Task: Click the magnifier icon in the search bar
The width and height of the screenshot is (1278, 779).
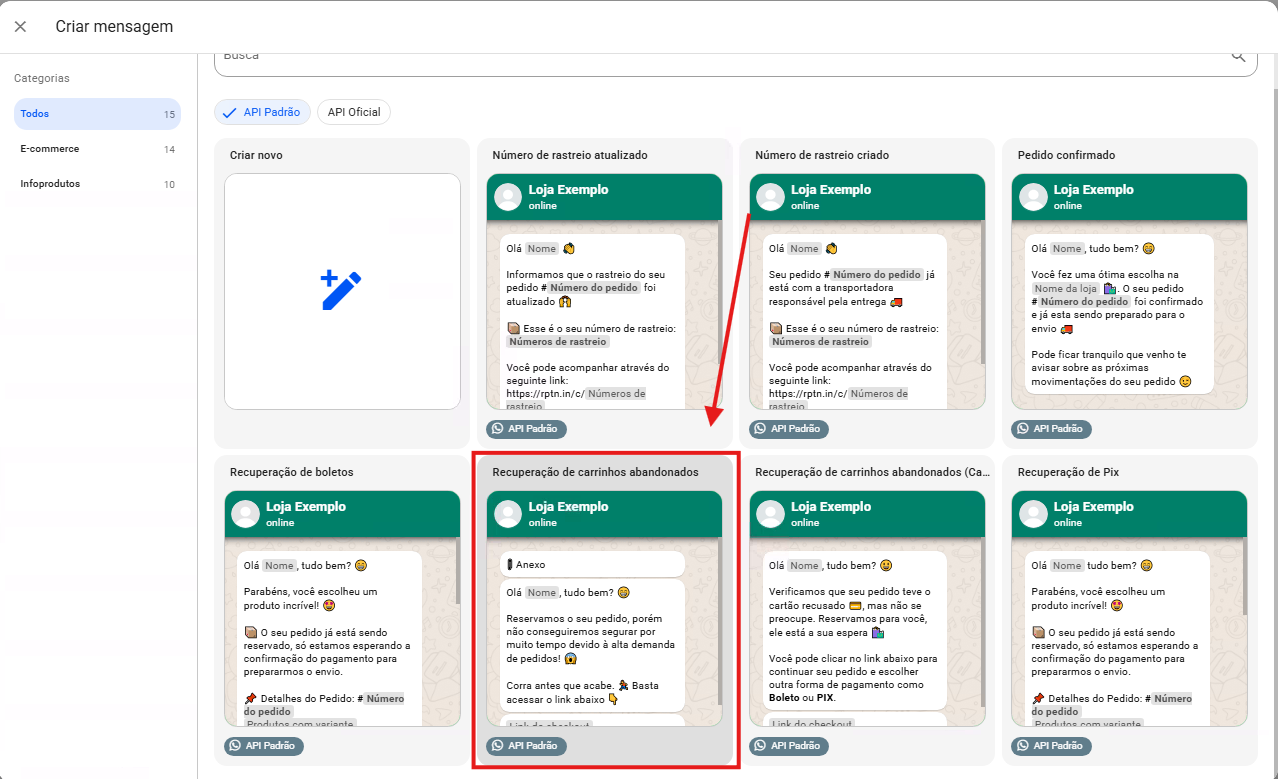Action: (1238, 56)
